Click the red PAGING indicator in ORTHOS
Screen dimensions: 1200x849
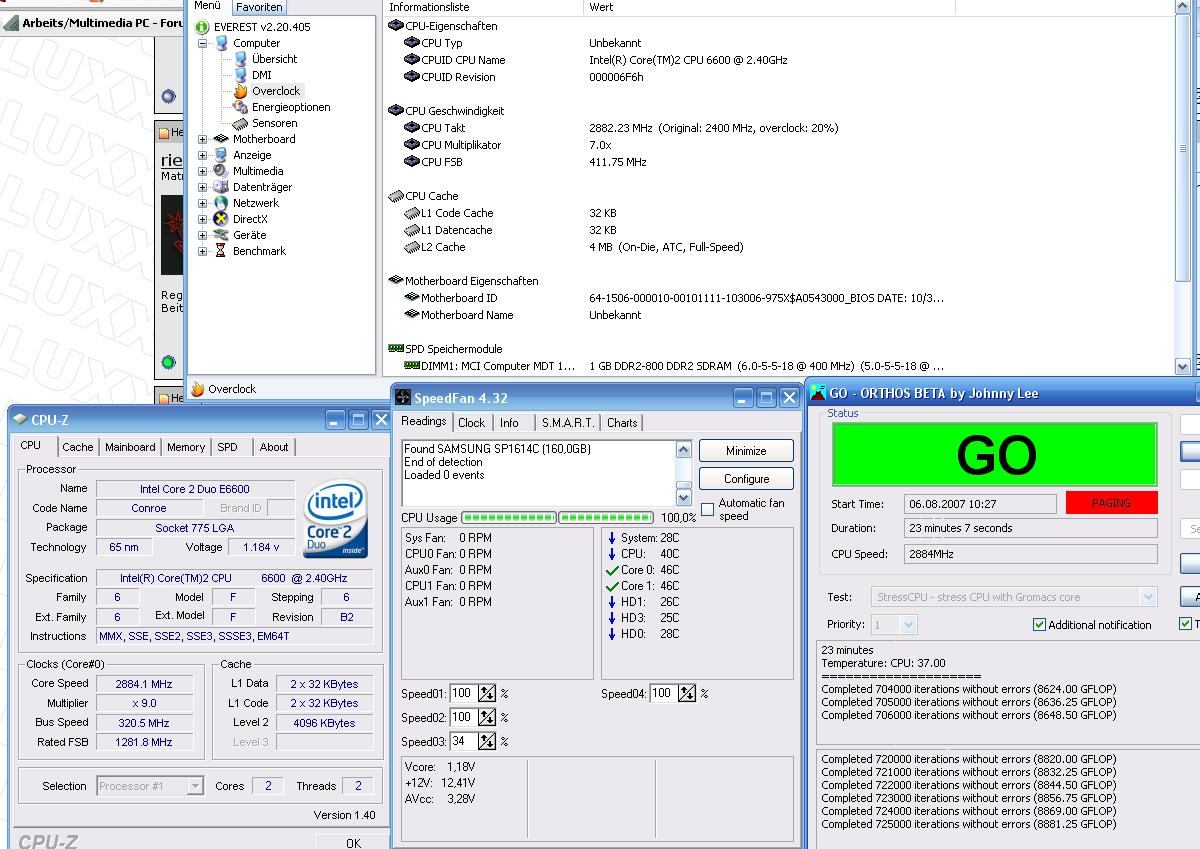(1111, 503)
